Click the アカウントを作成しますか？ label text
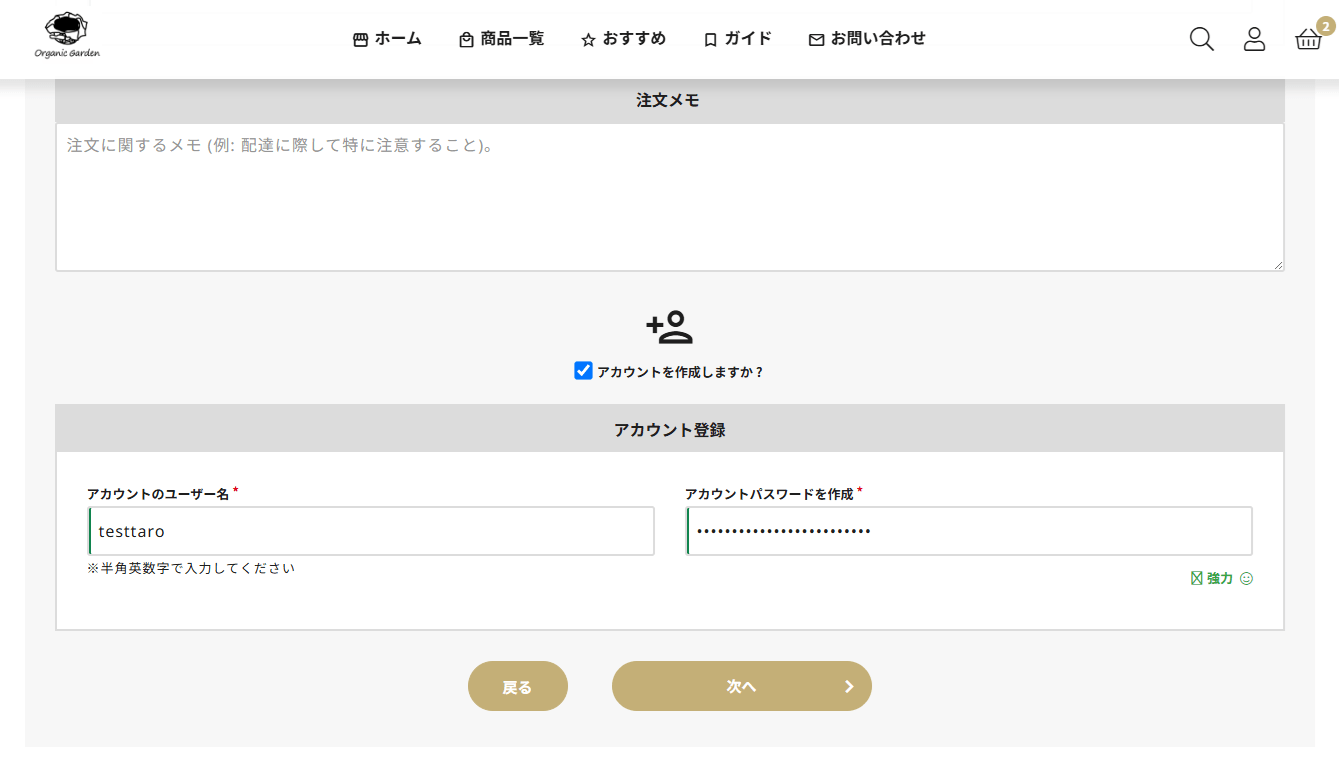The width and height of the screenshot is (1339, 761). pos(680,372)
